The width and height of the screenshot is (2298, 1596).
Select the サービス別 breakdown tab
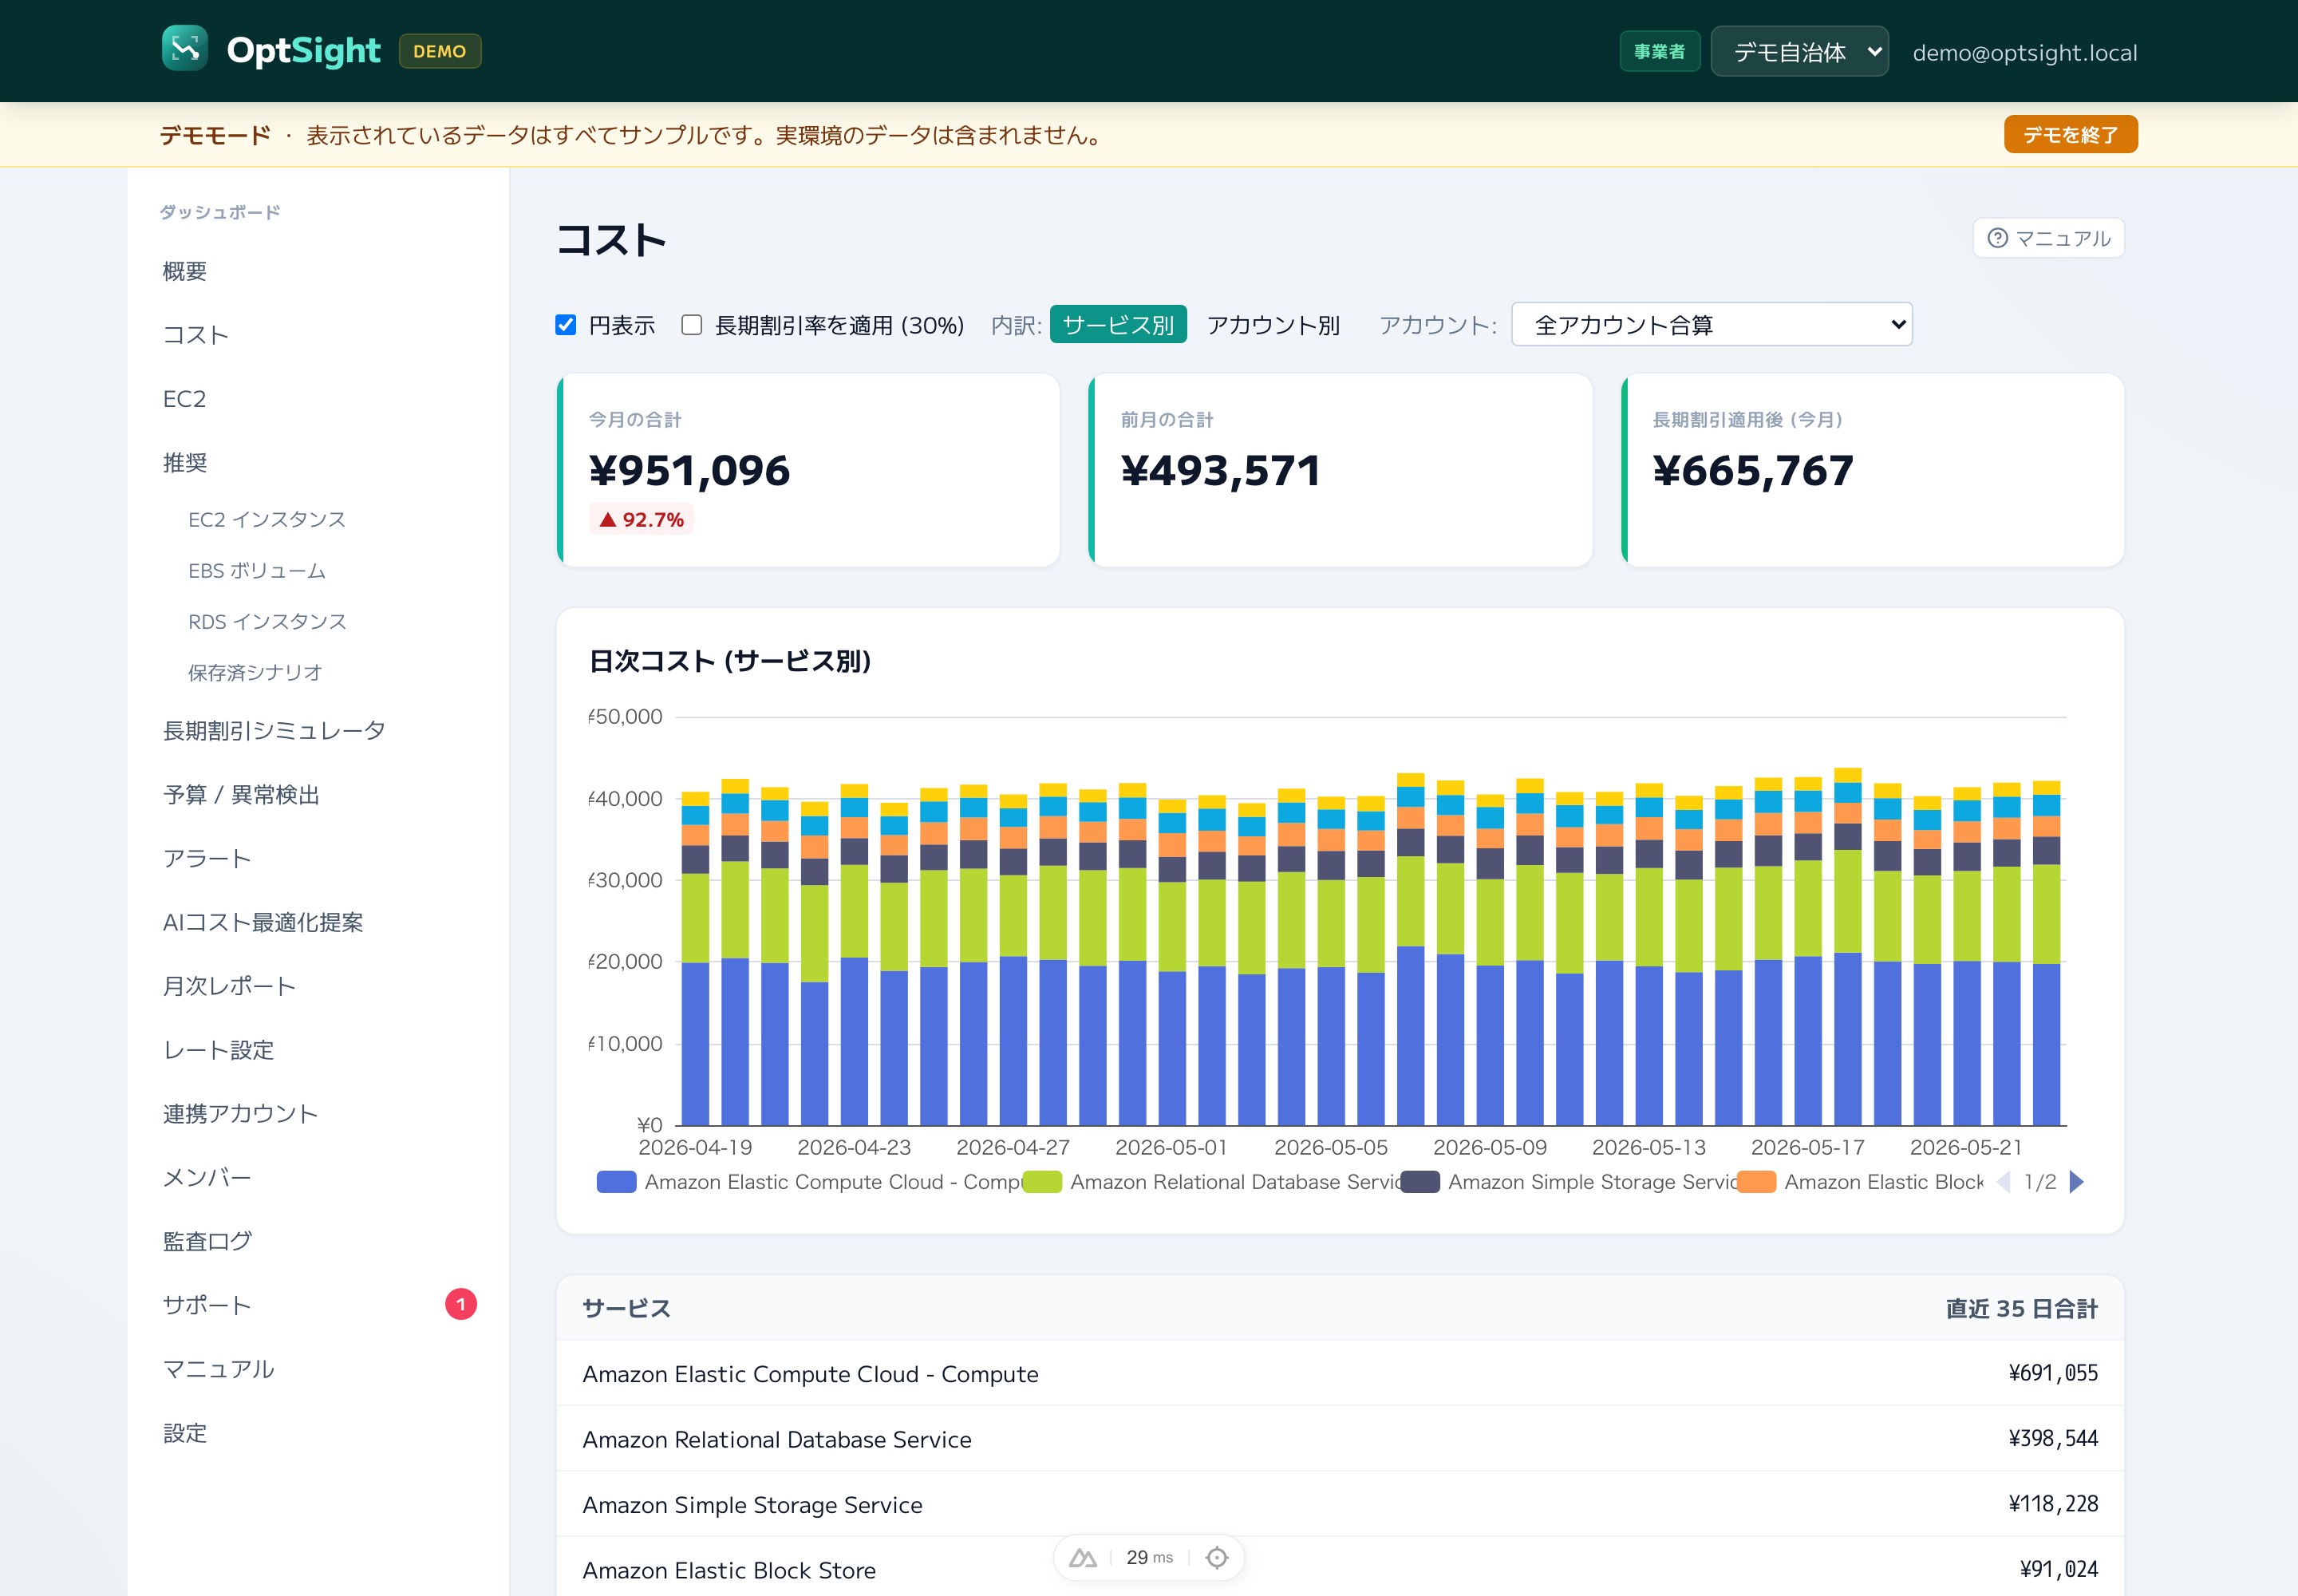pyautogui.click(x=1118, y=324)
